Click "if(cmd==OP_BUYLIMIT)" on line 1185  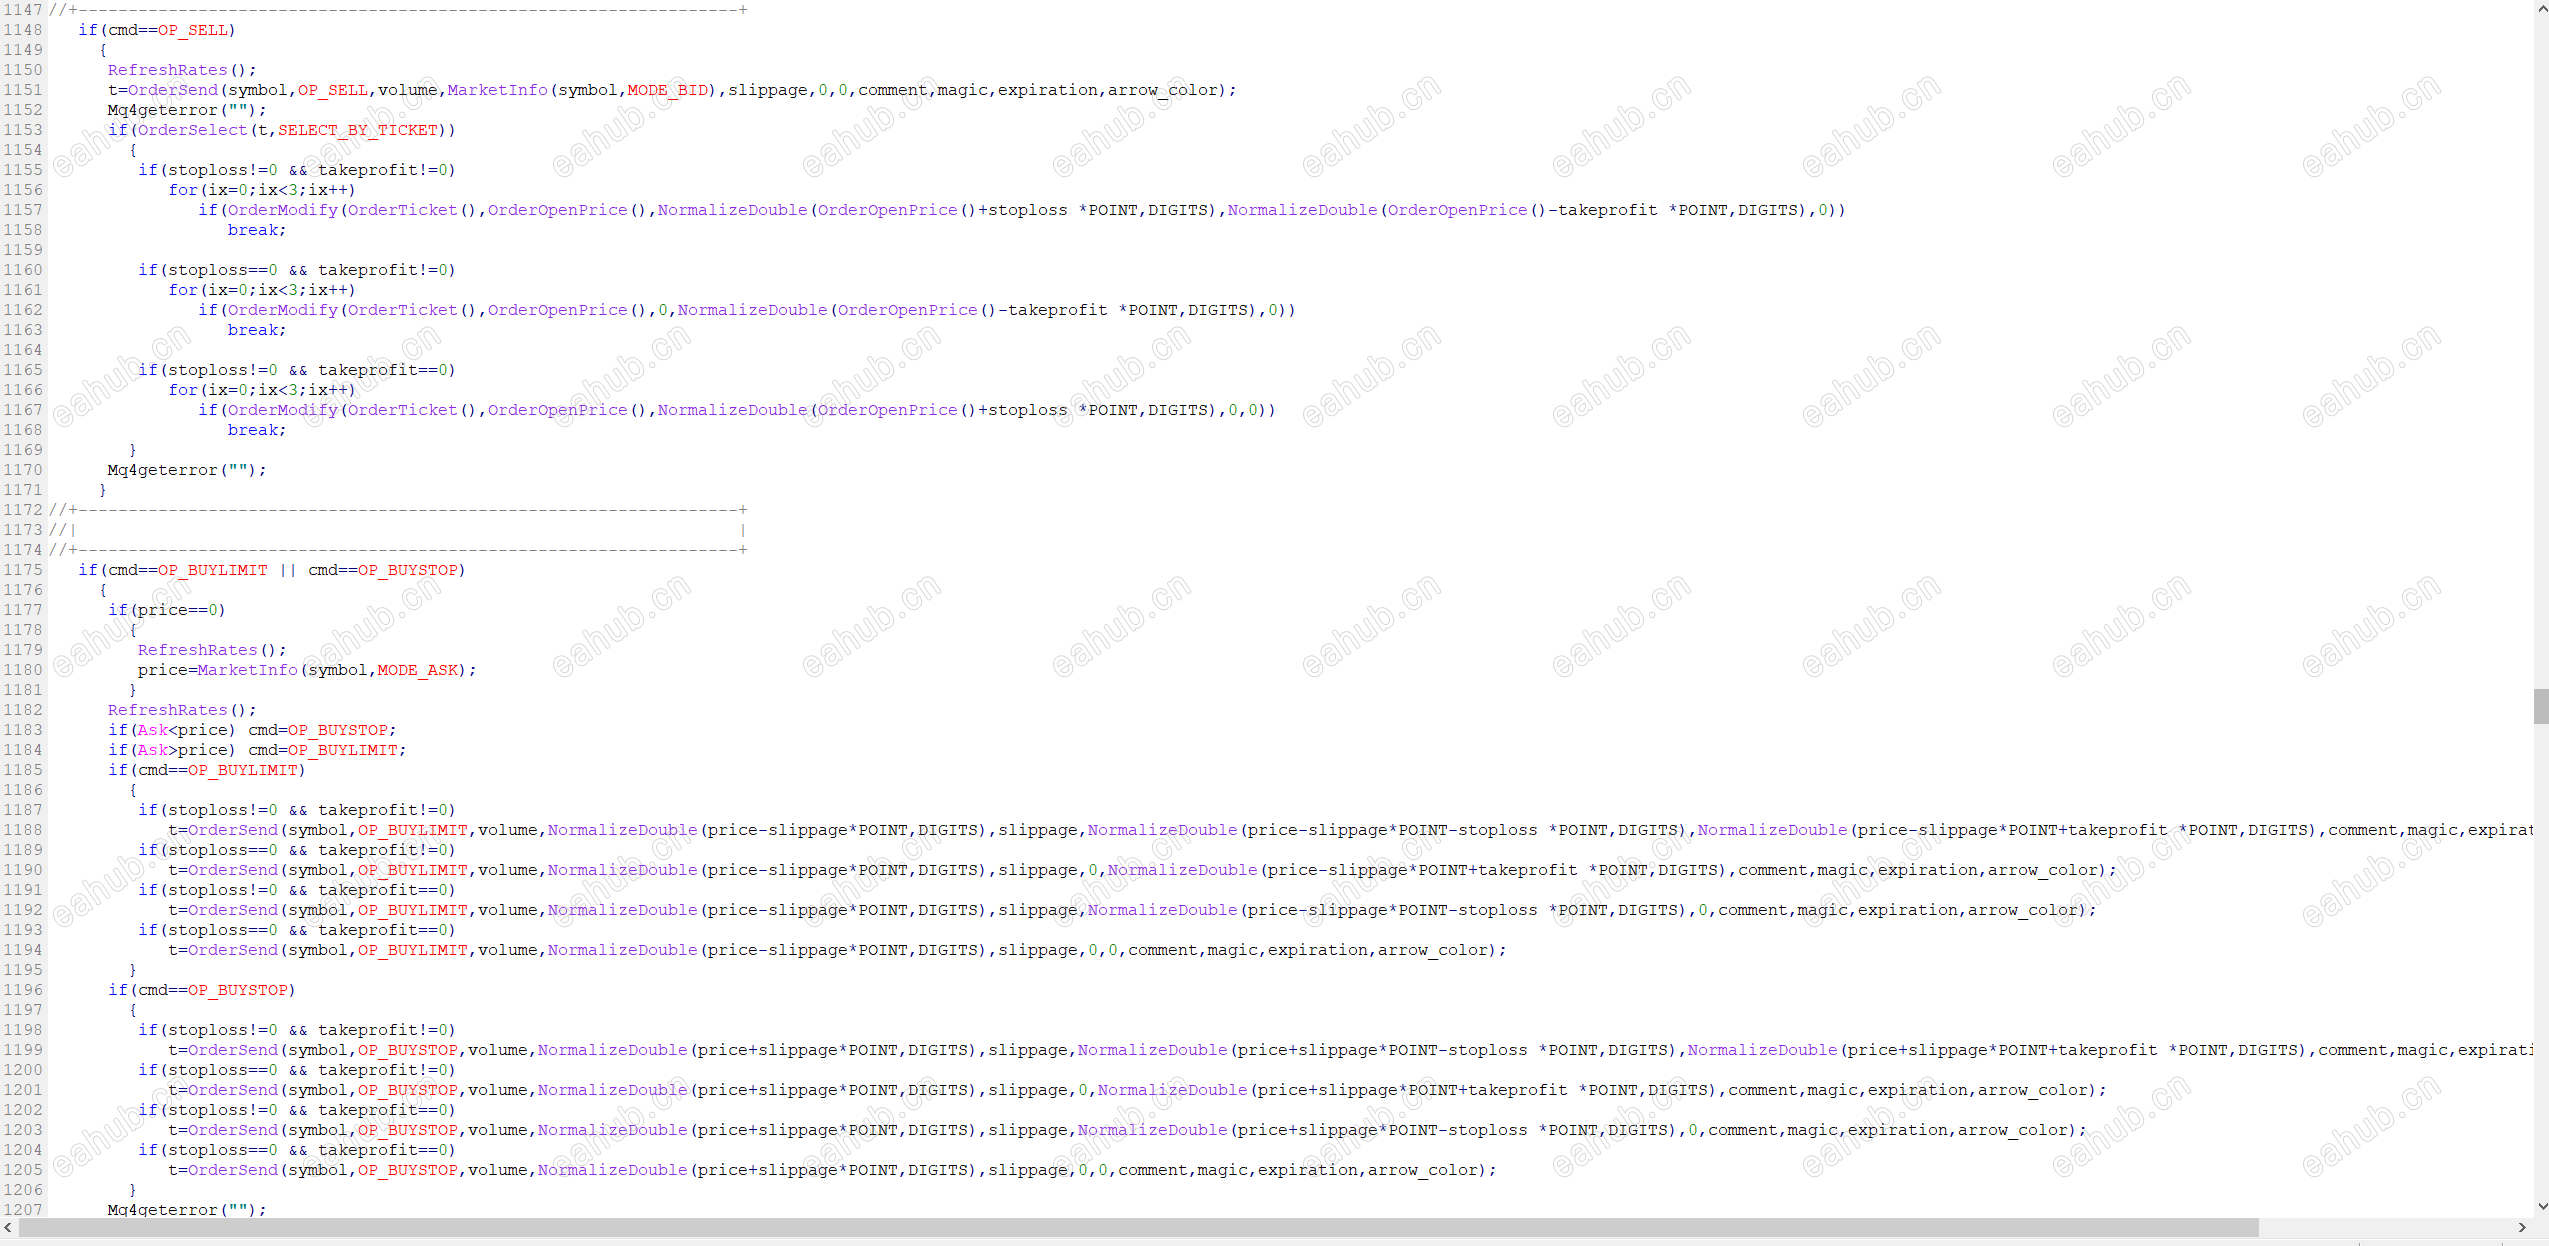[x=207, y=770]
